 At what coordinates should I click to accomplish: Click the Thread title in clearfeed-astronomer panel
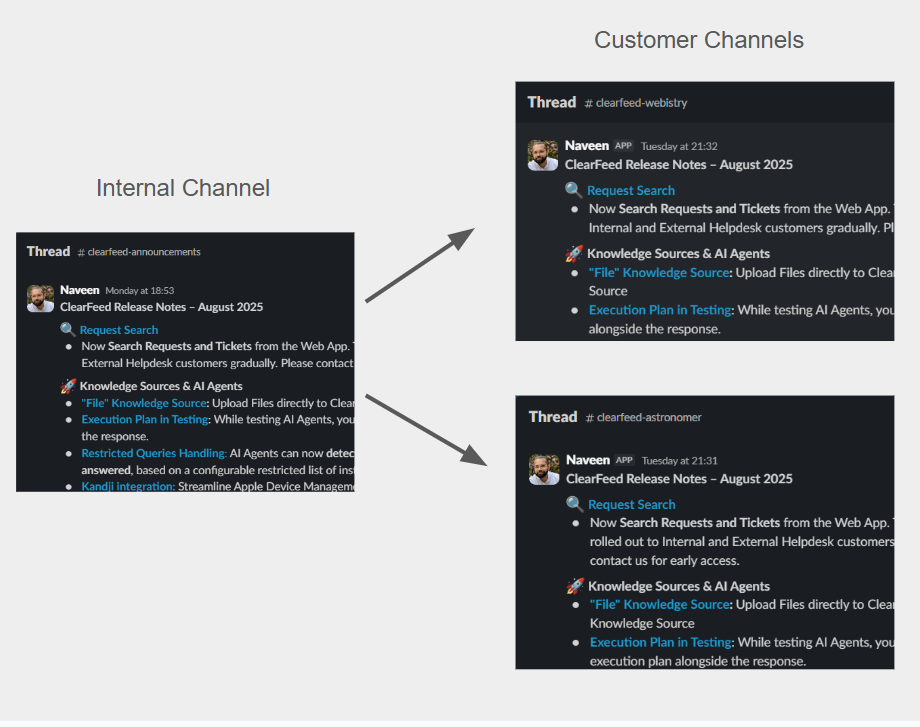point(553,417)
